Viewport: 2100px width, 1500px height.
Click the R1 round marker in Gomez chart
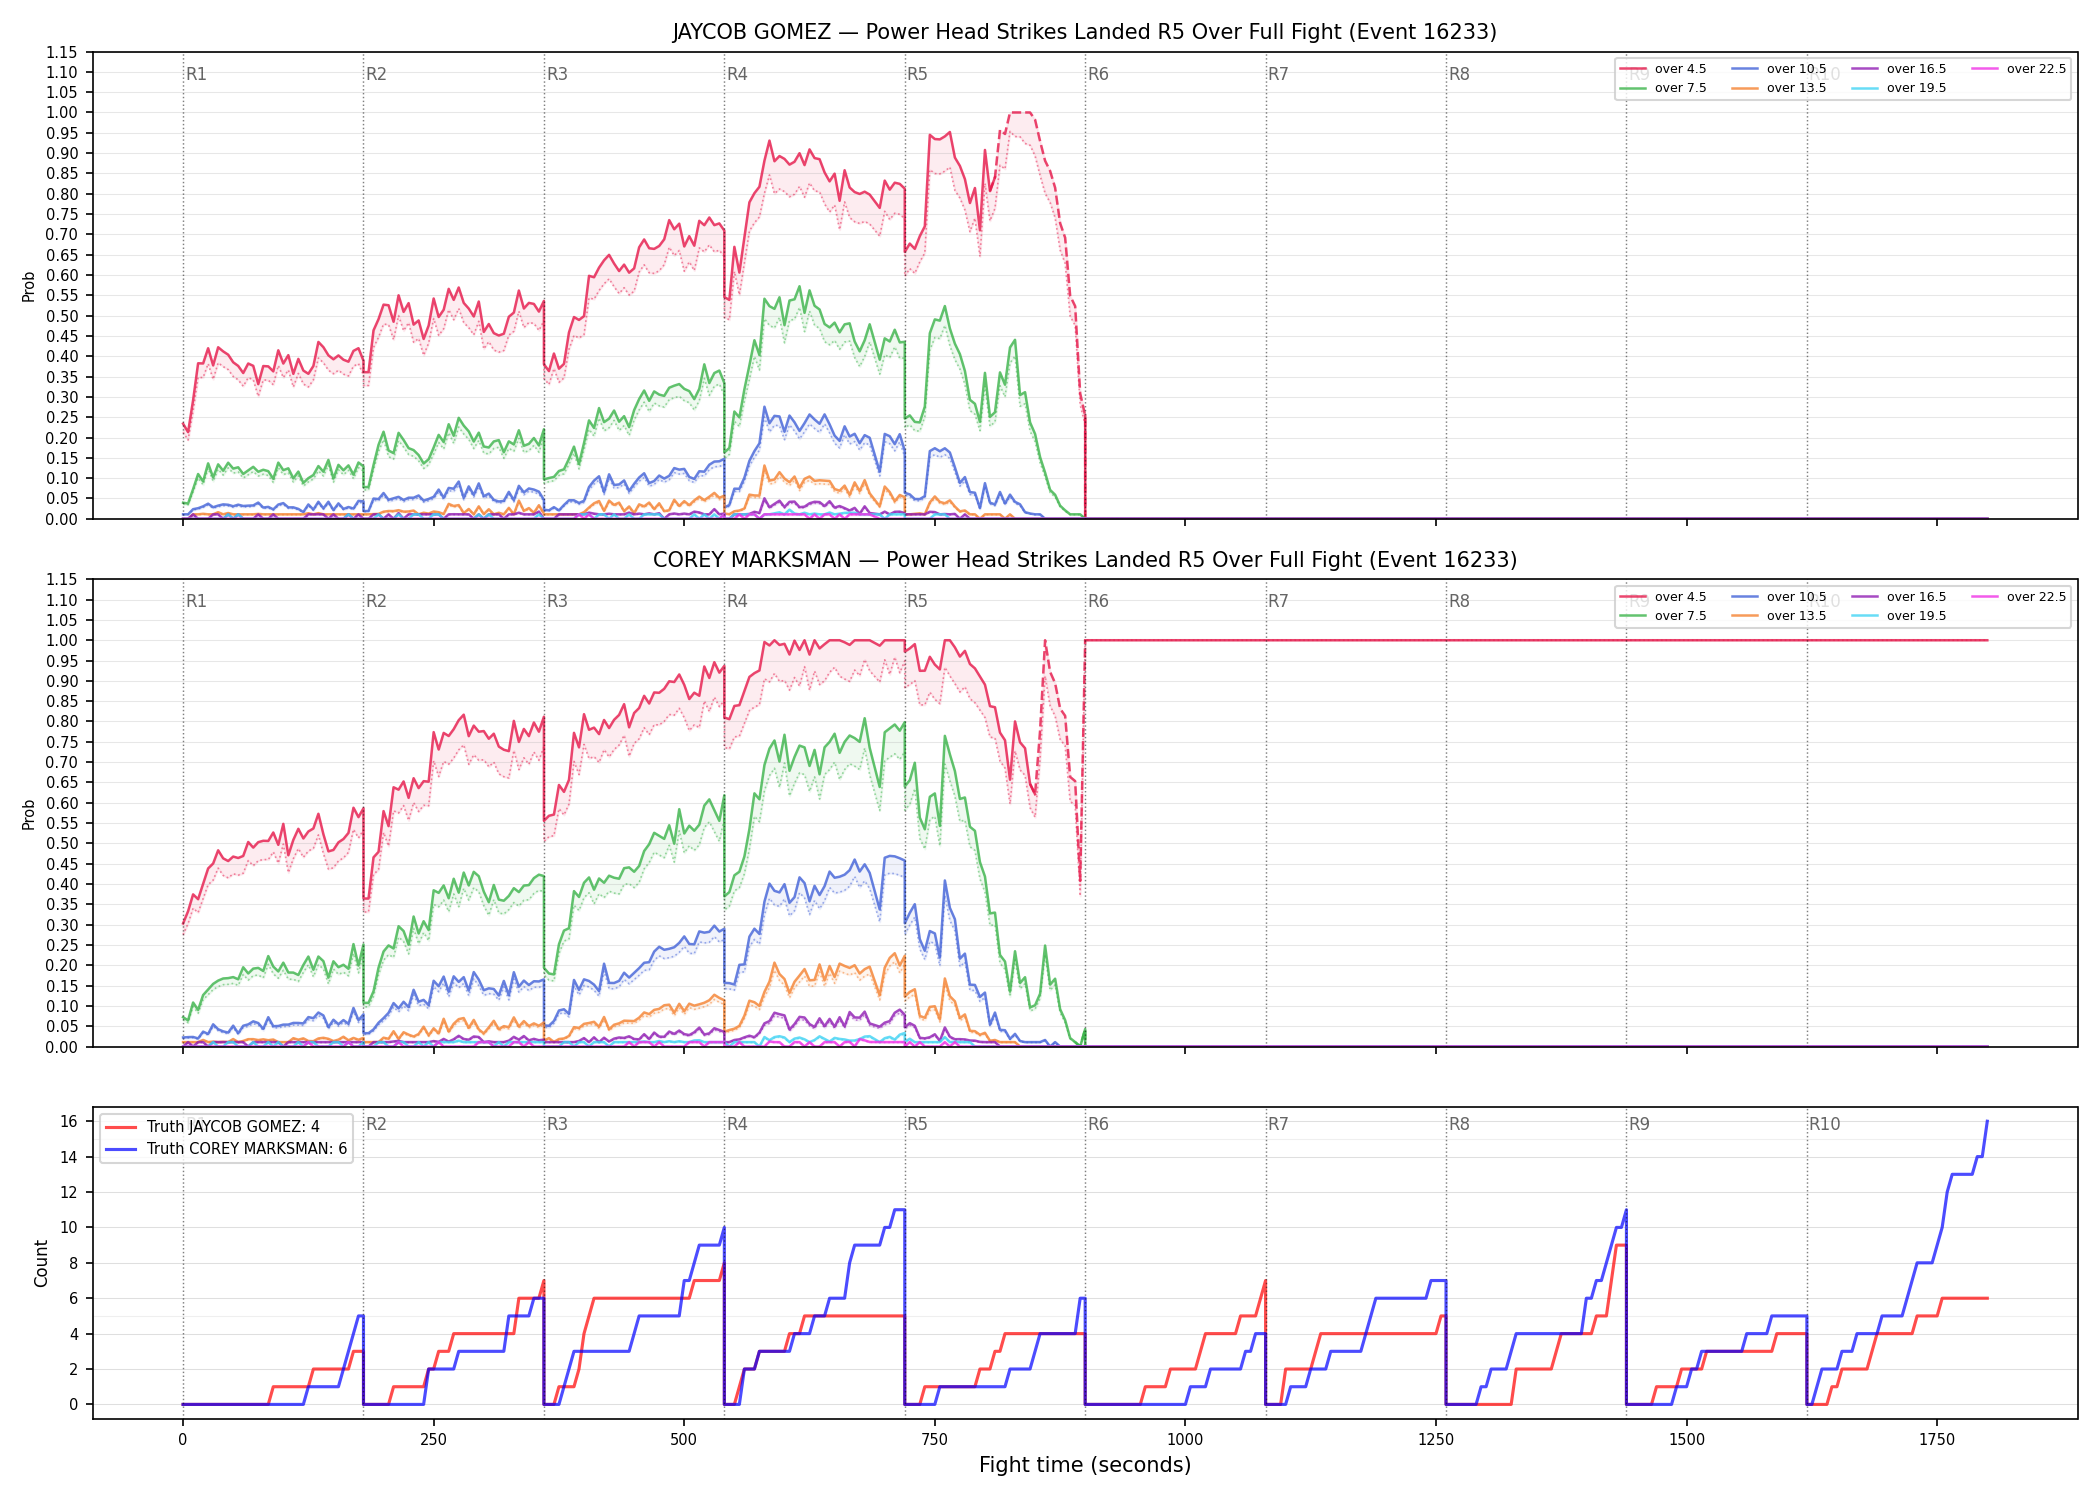tap(196, 74)
